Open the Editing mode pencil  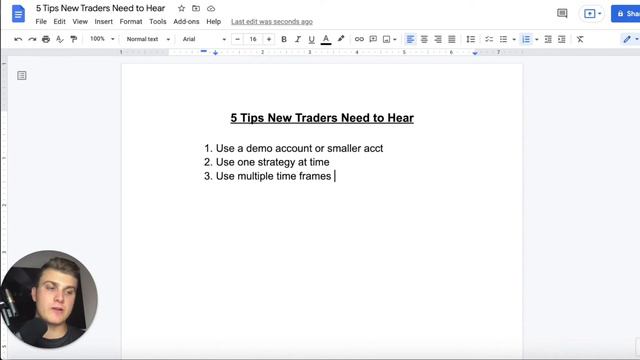(x=627, y=39)
